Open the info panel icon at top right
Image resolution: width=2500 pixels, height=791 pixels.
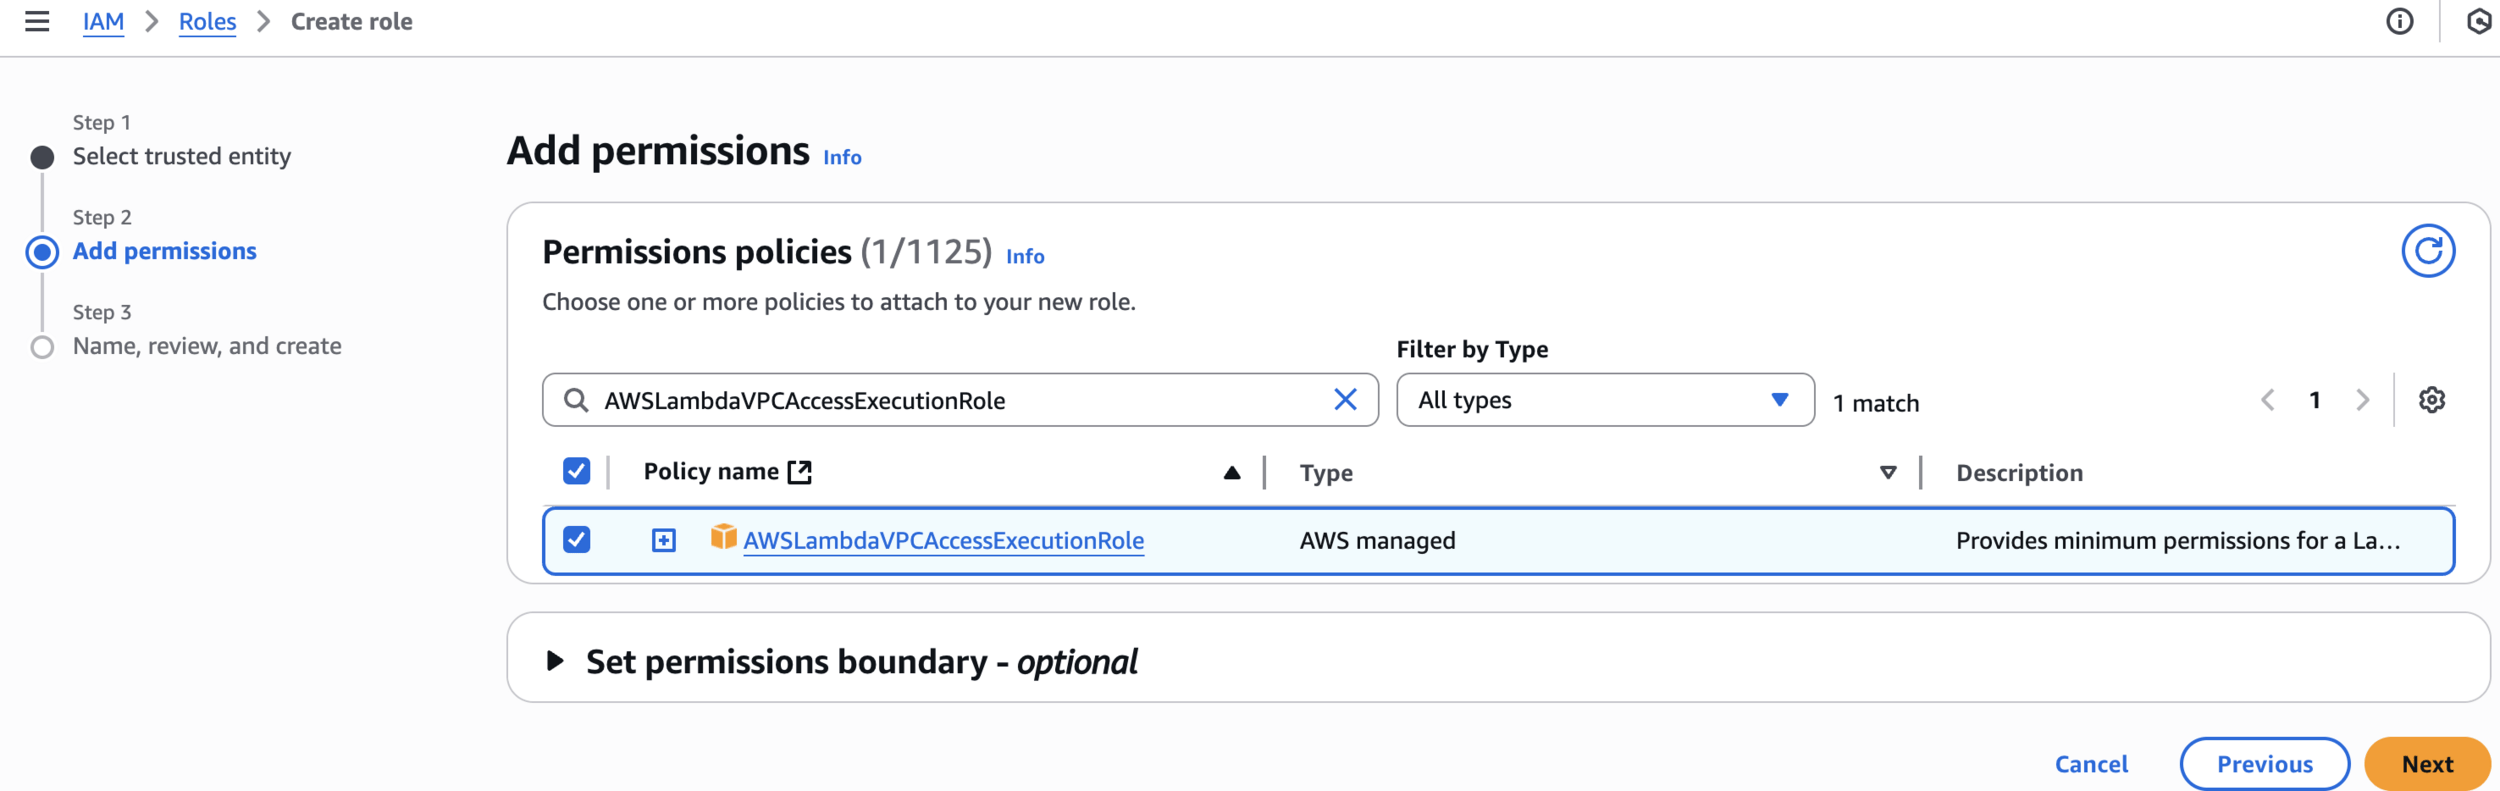click(2399, 21)
